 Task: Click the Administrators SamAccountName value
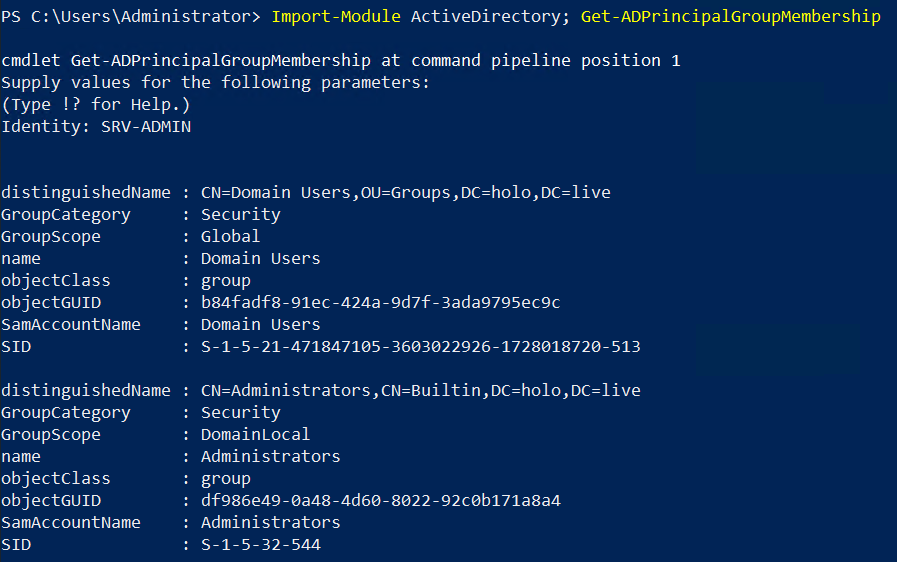270,522
